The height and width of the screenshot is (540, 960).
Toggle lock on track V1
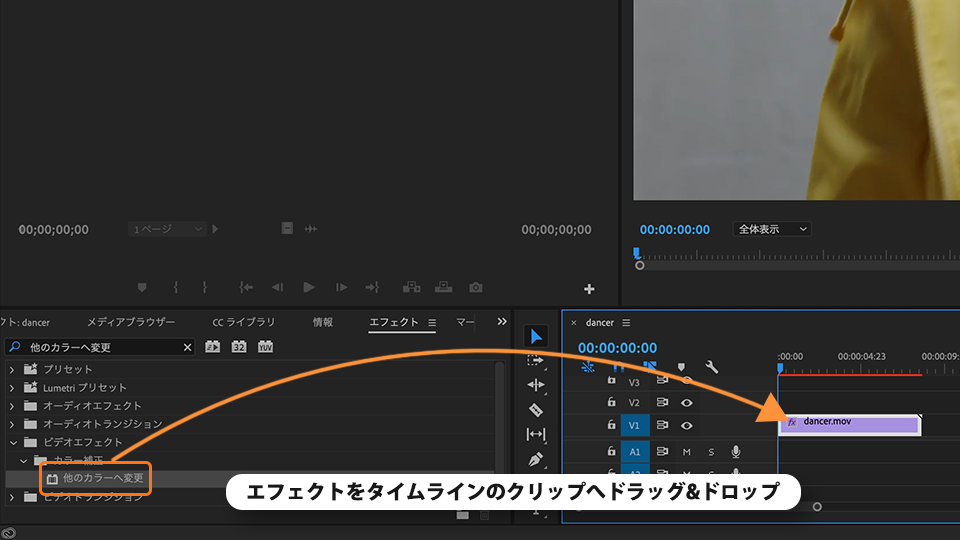pos(611,424)
